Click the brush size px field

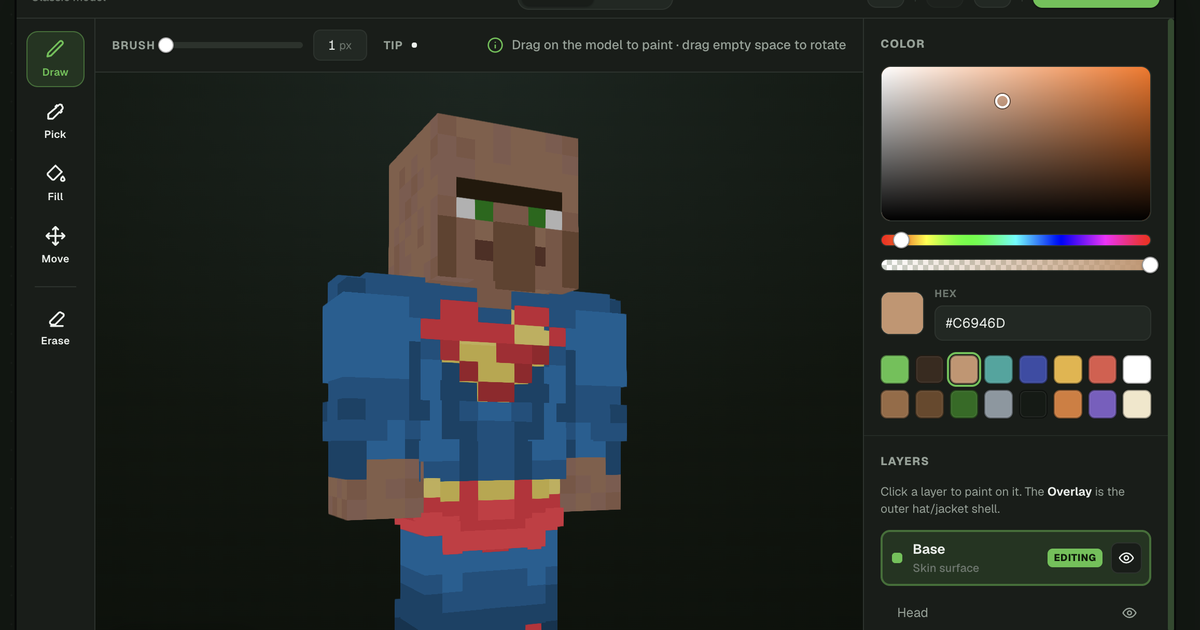pos(340,45)
